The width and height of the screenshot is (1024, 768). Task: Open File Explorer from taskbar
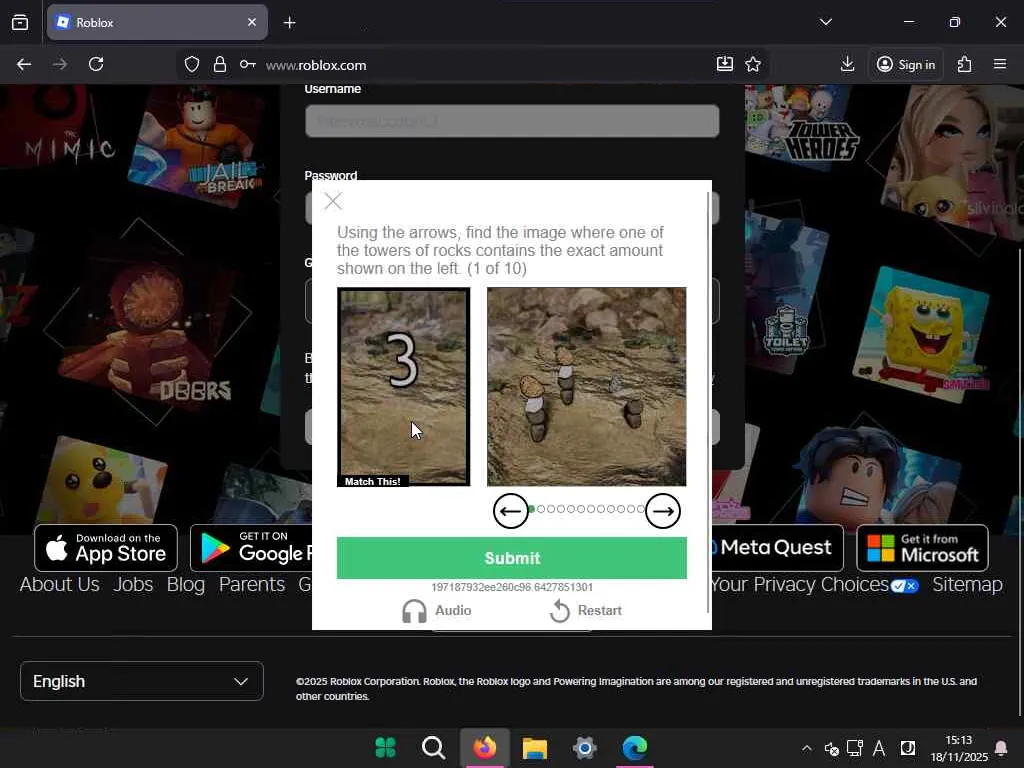[534, 748]
